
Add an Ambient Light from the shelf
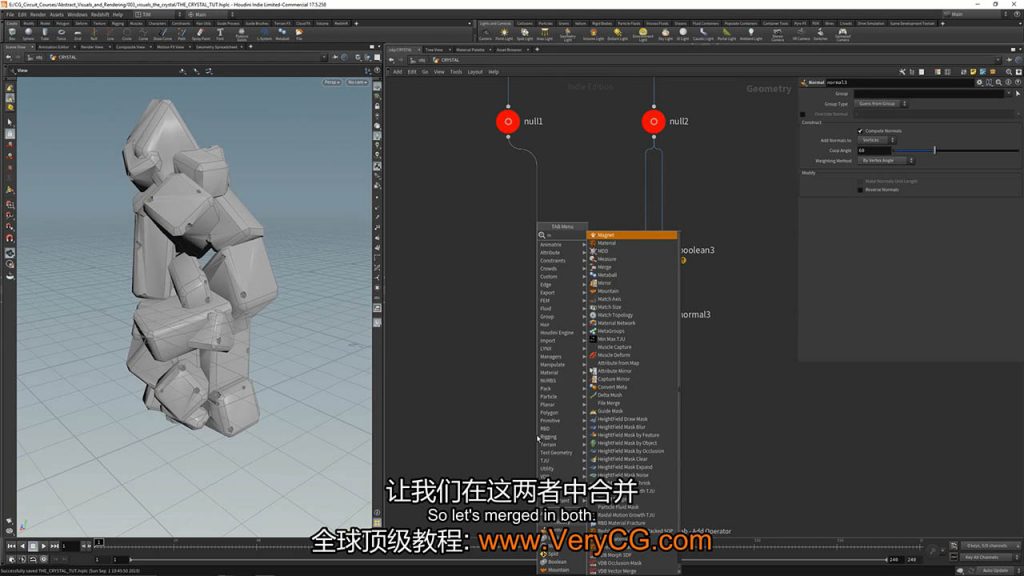(x=751, y=34)
